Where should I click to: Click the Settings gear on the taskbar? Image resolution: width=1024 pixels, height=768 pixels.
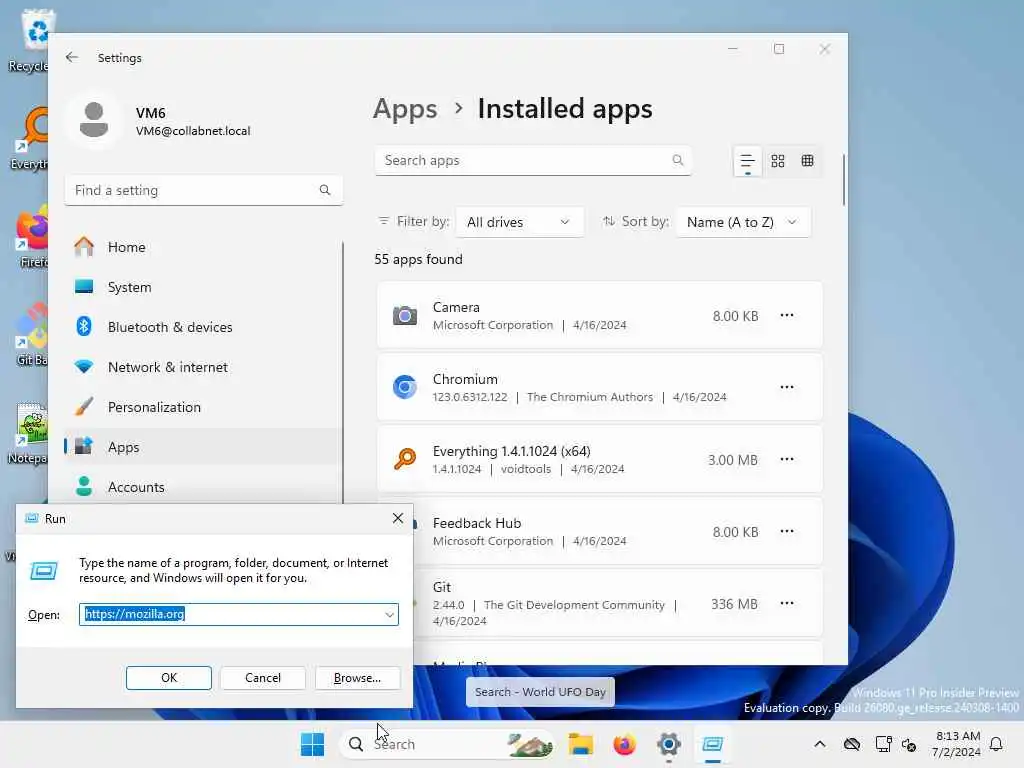click(669, 744)
